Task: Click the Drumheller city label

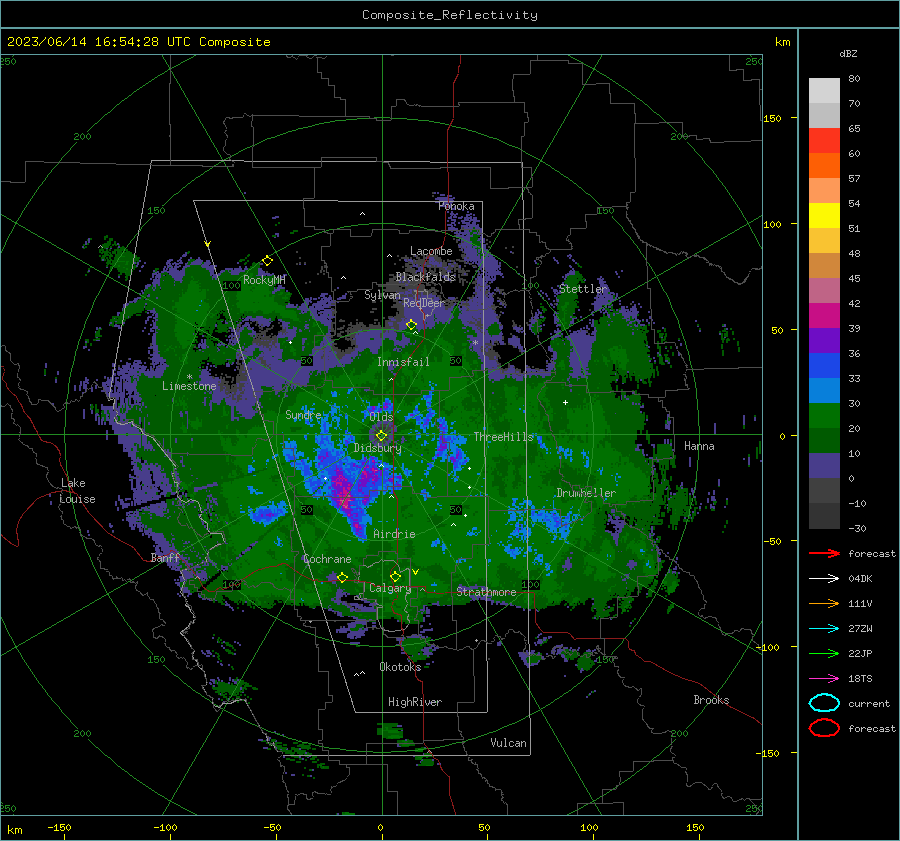Action: pos(586,493)
